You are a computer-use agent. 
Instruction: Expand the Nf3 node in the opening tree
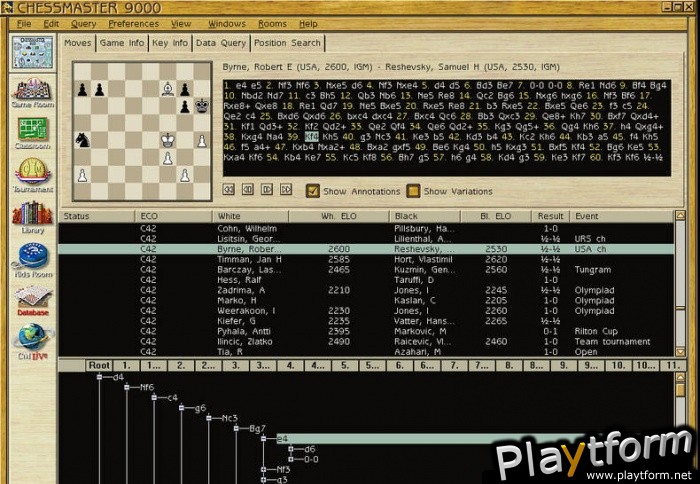[263, 470]
